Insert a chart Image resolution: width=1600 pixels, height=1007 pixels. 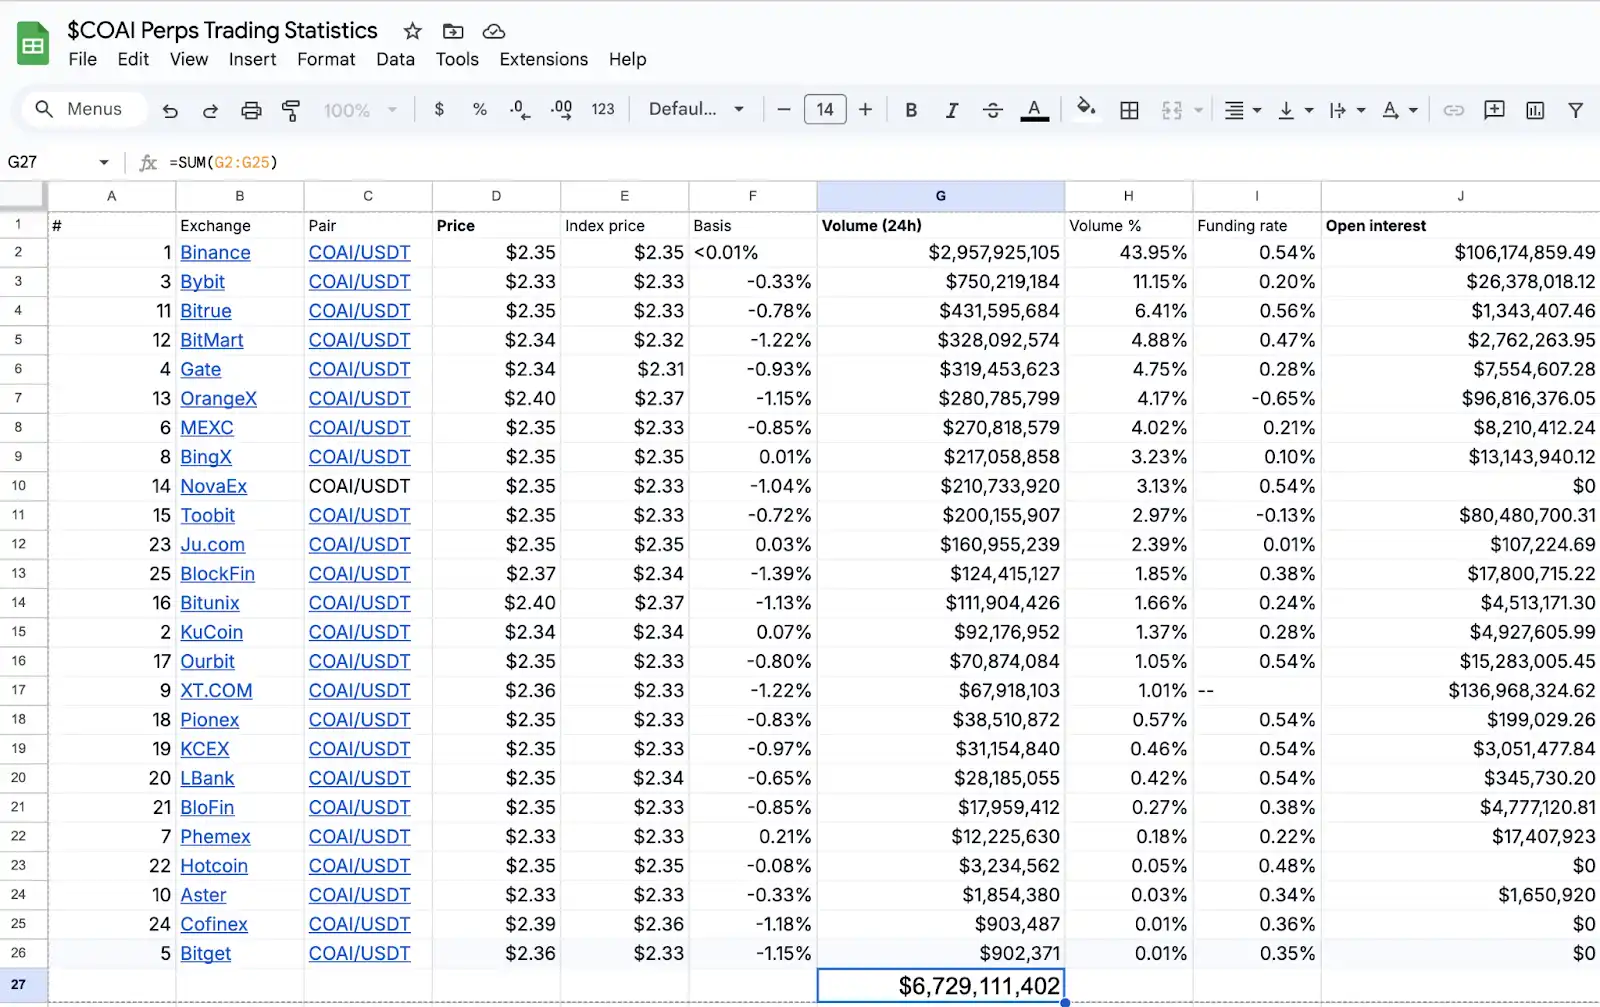point(1535,110)
